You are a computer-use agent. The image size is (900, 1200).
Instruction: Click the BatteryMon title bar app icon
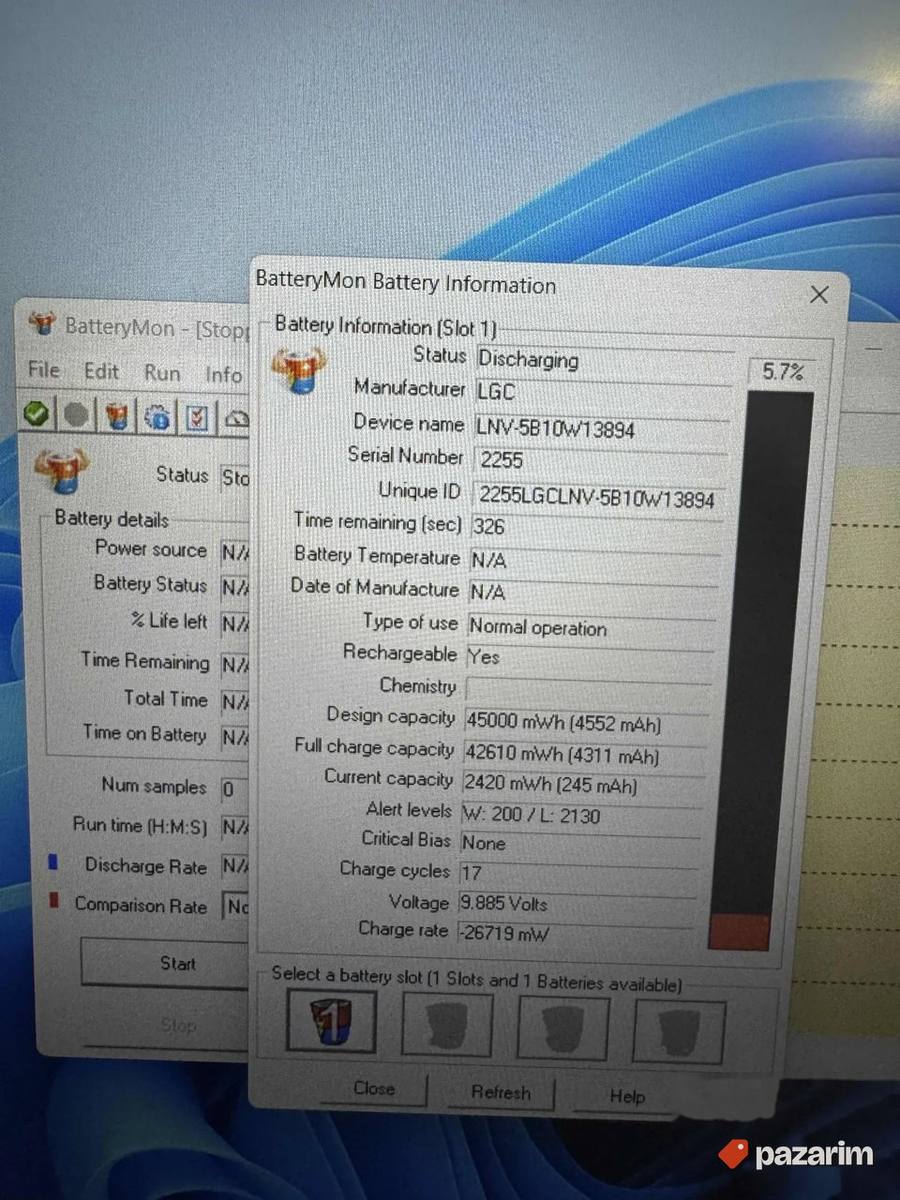tap(41, 323)
